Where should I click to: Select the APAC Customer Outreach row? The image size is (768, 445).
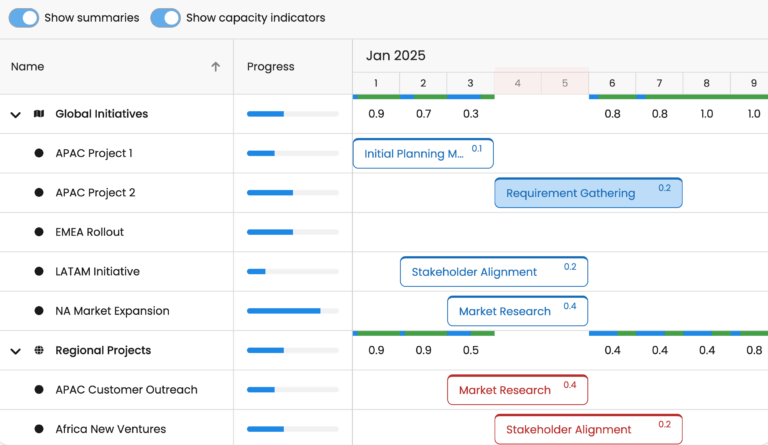pos(126,390)
